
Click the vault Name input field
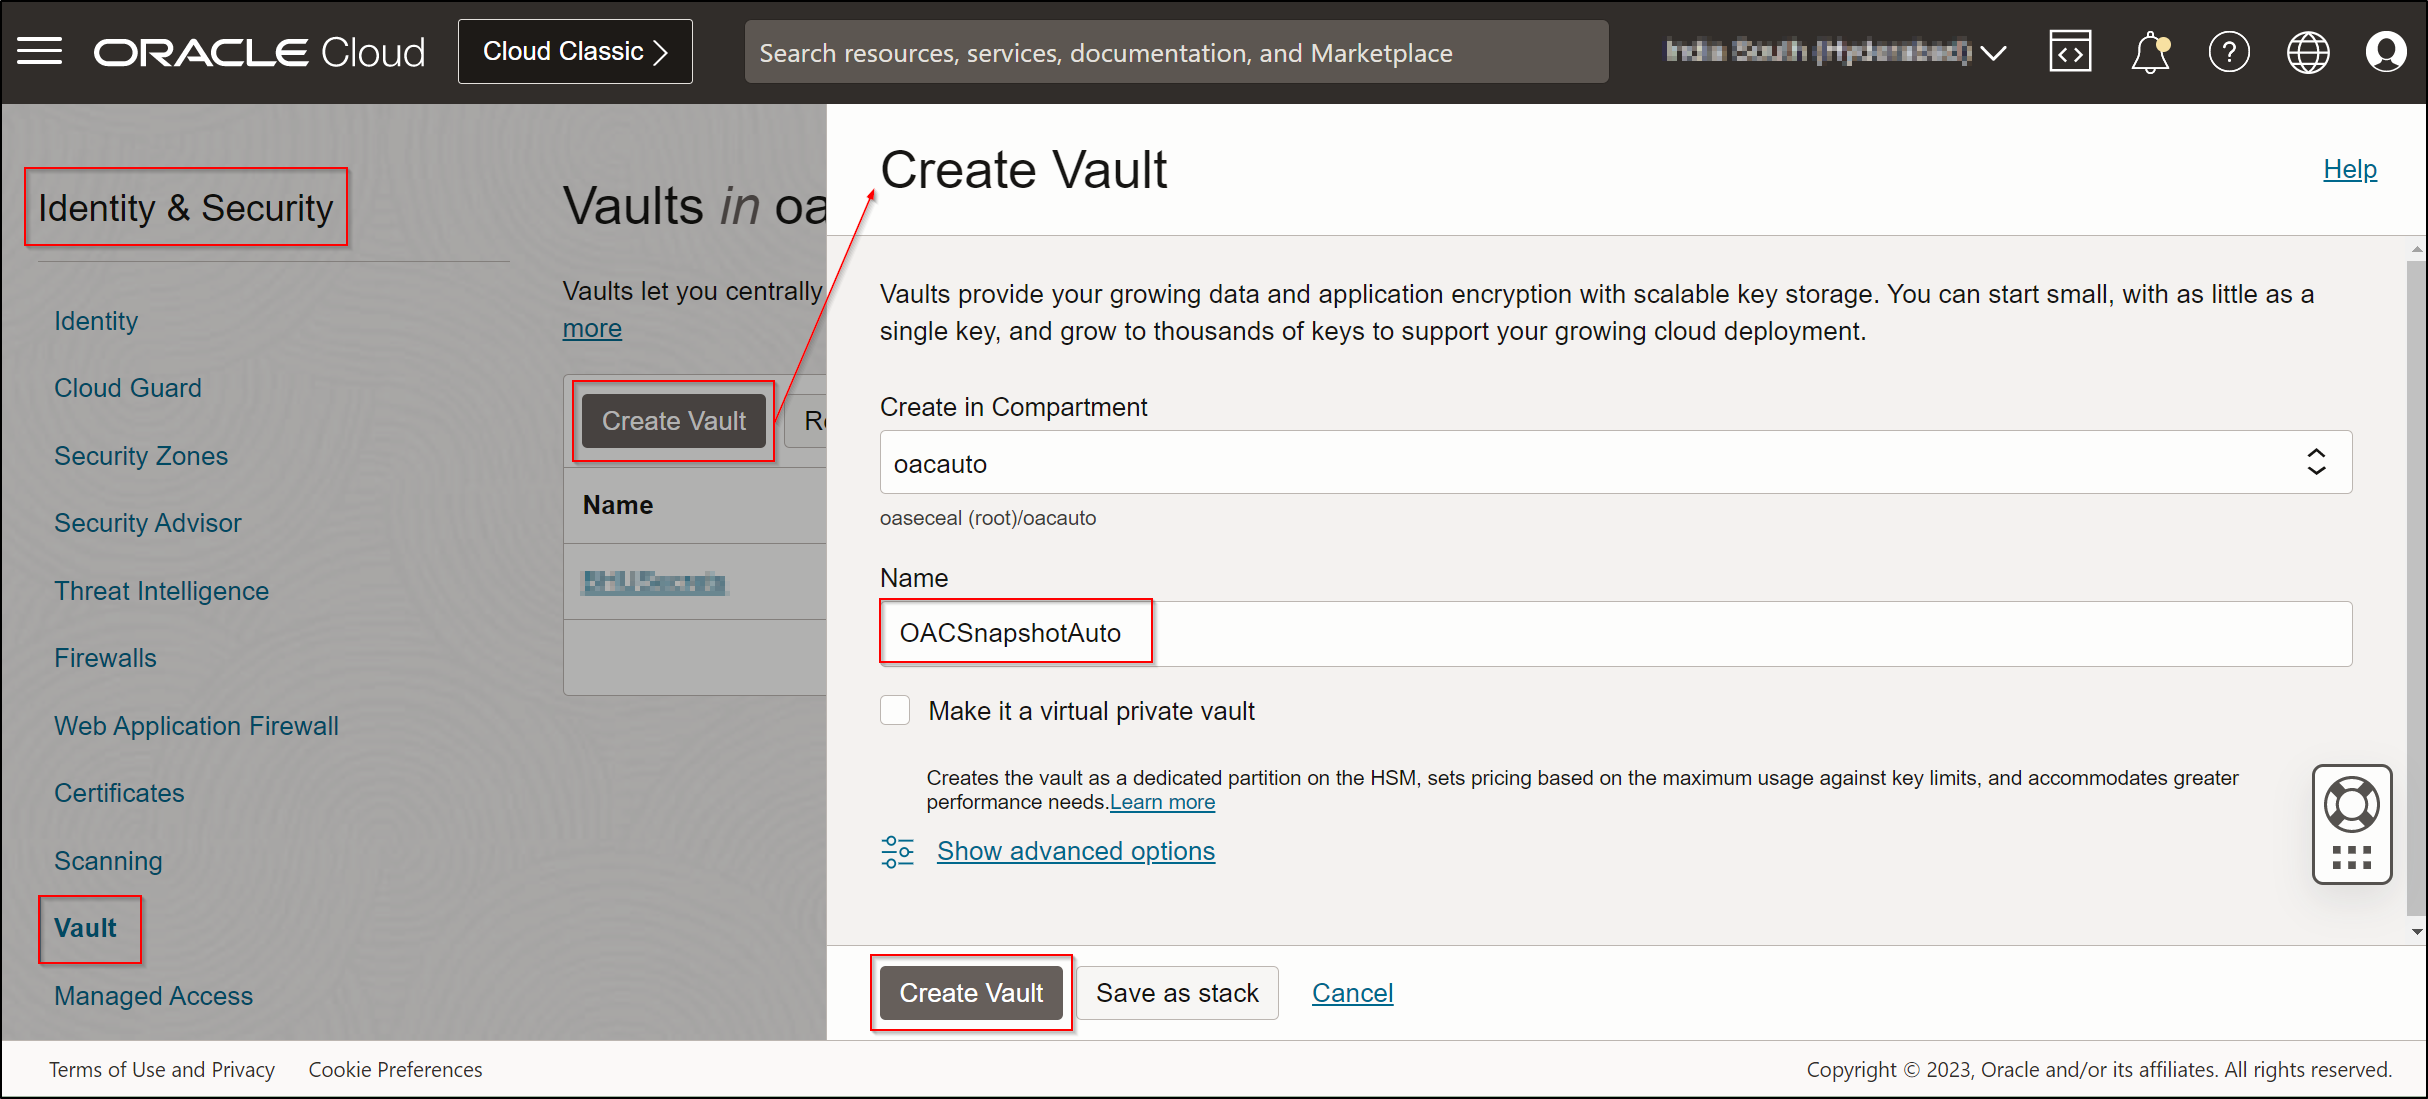pos(1615,633)
